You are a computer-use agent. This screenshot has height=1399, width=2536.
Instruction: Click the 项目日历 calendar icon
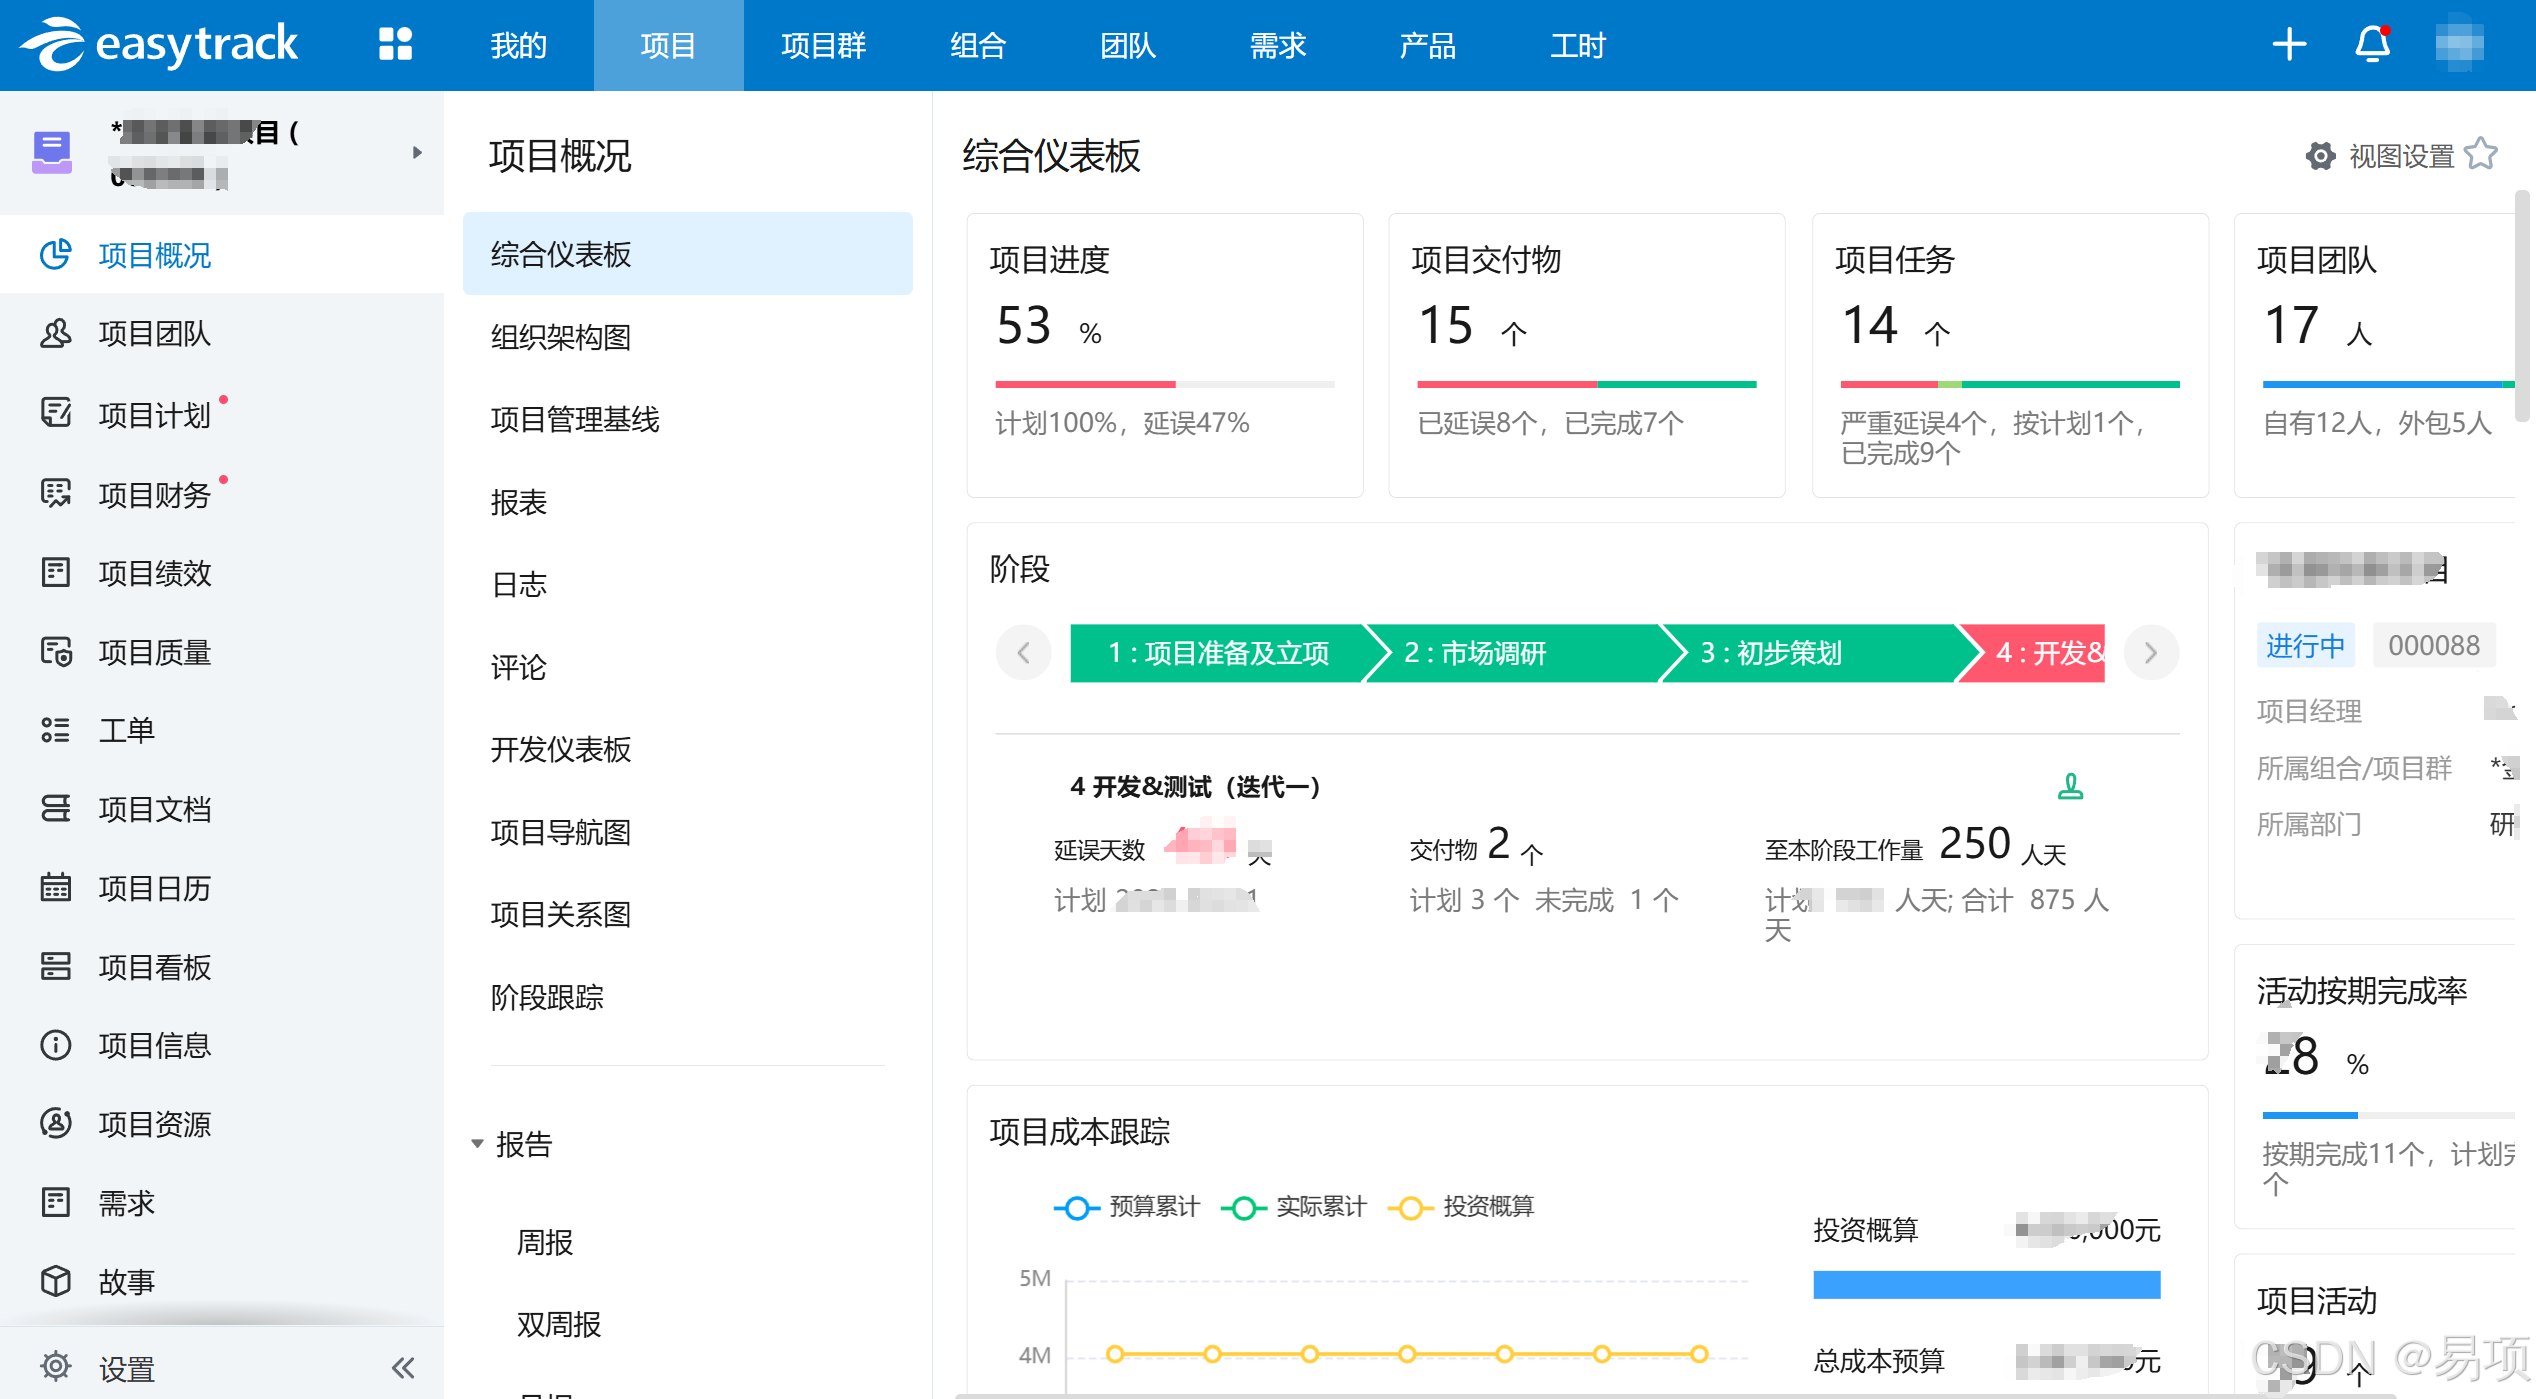click(55, 887)
